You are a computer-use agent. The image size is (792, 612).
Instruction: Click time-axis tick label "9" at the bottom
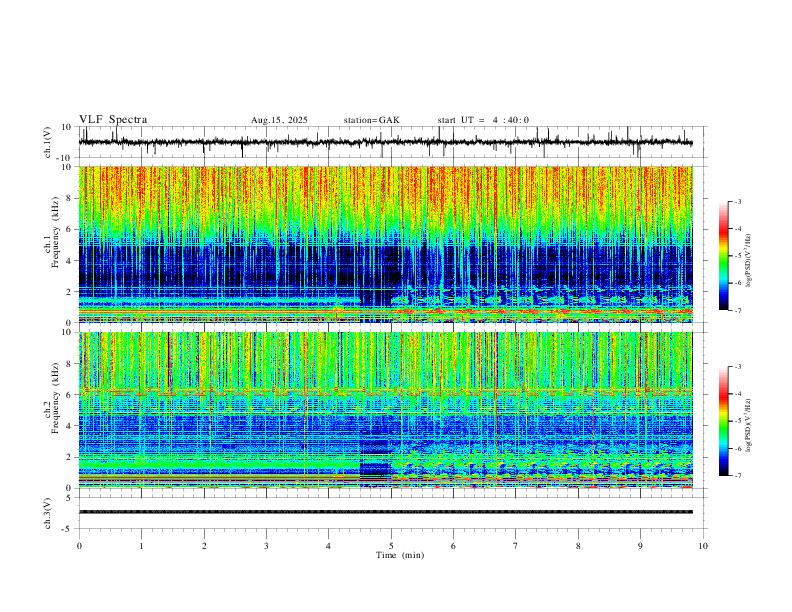(640, 546)
